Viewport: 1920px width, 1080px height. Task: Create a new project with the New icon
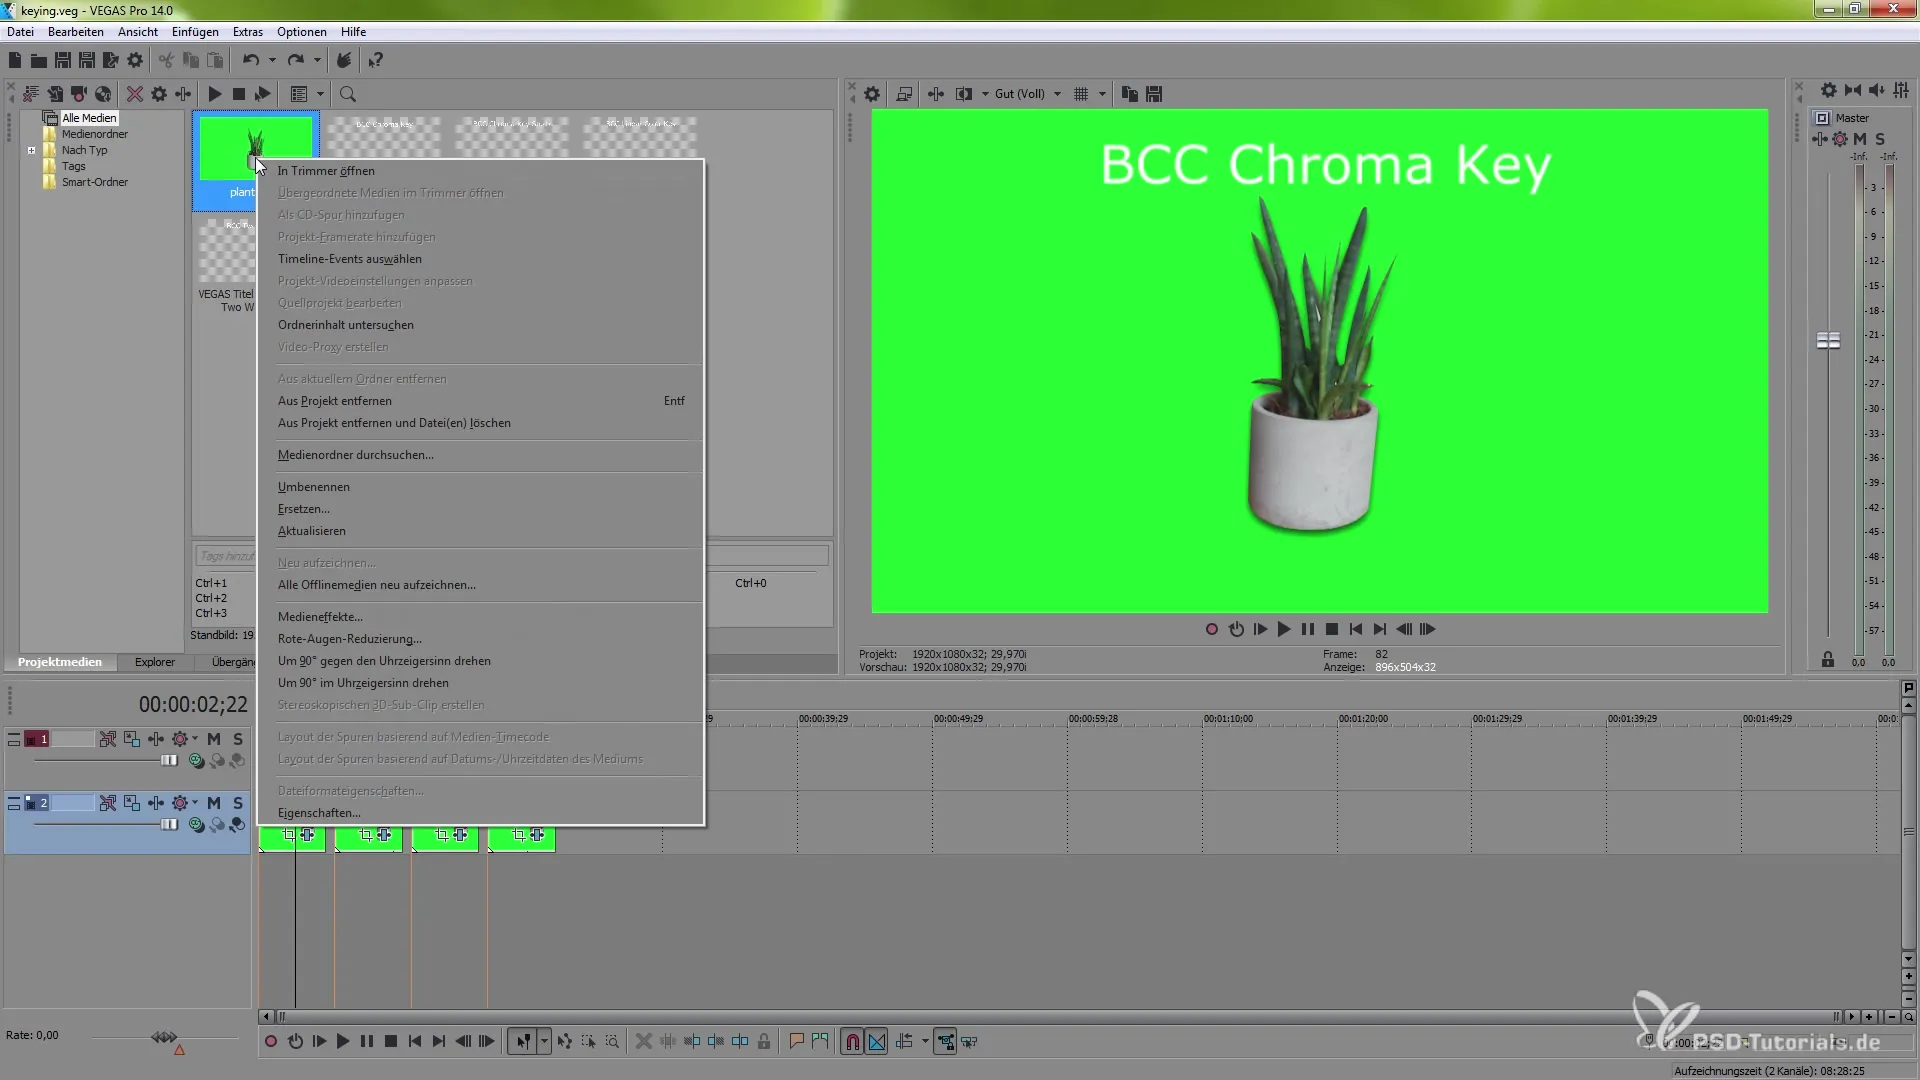(15, 61)
